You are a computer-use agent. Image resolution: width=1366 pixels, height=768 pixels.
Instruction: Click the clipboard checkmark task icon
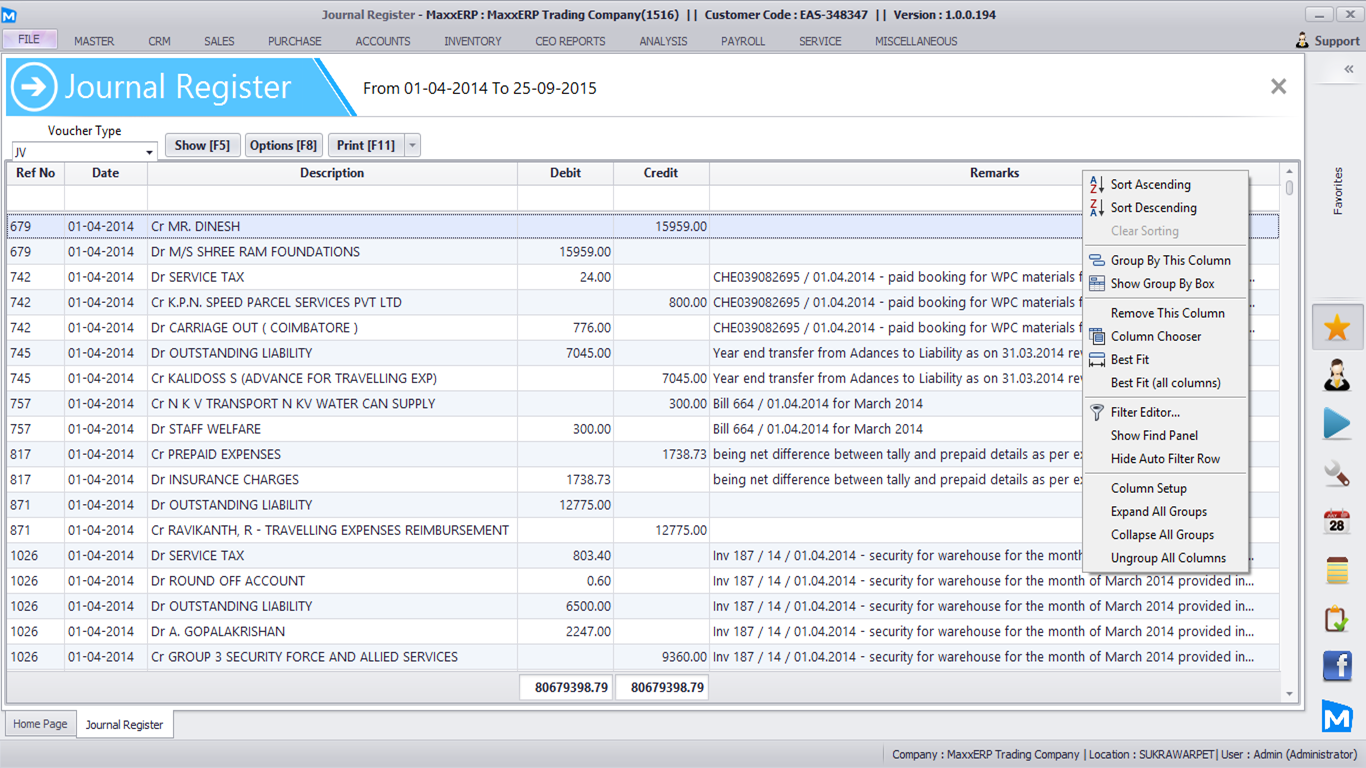(x=1337, y=619)
